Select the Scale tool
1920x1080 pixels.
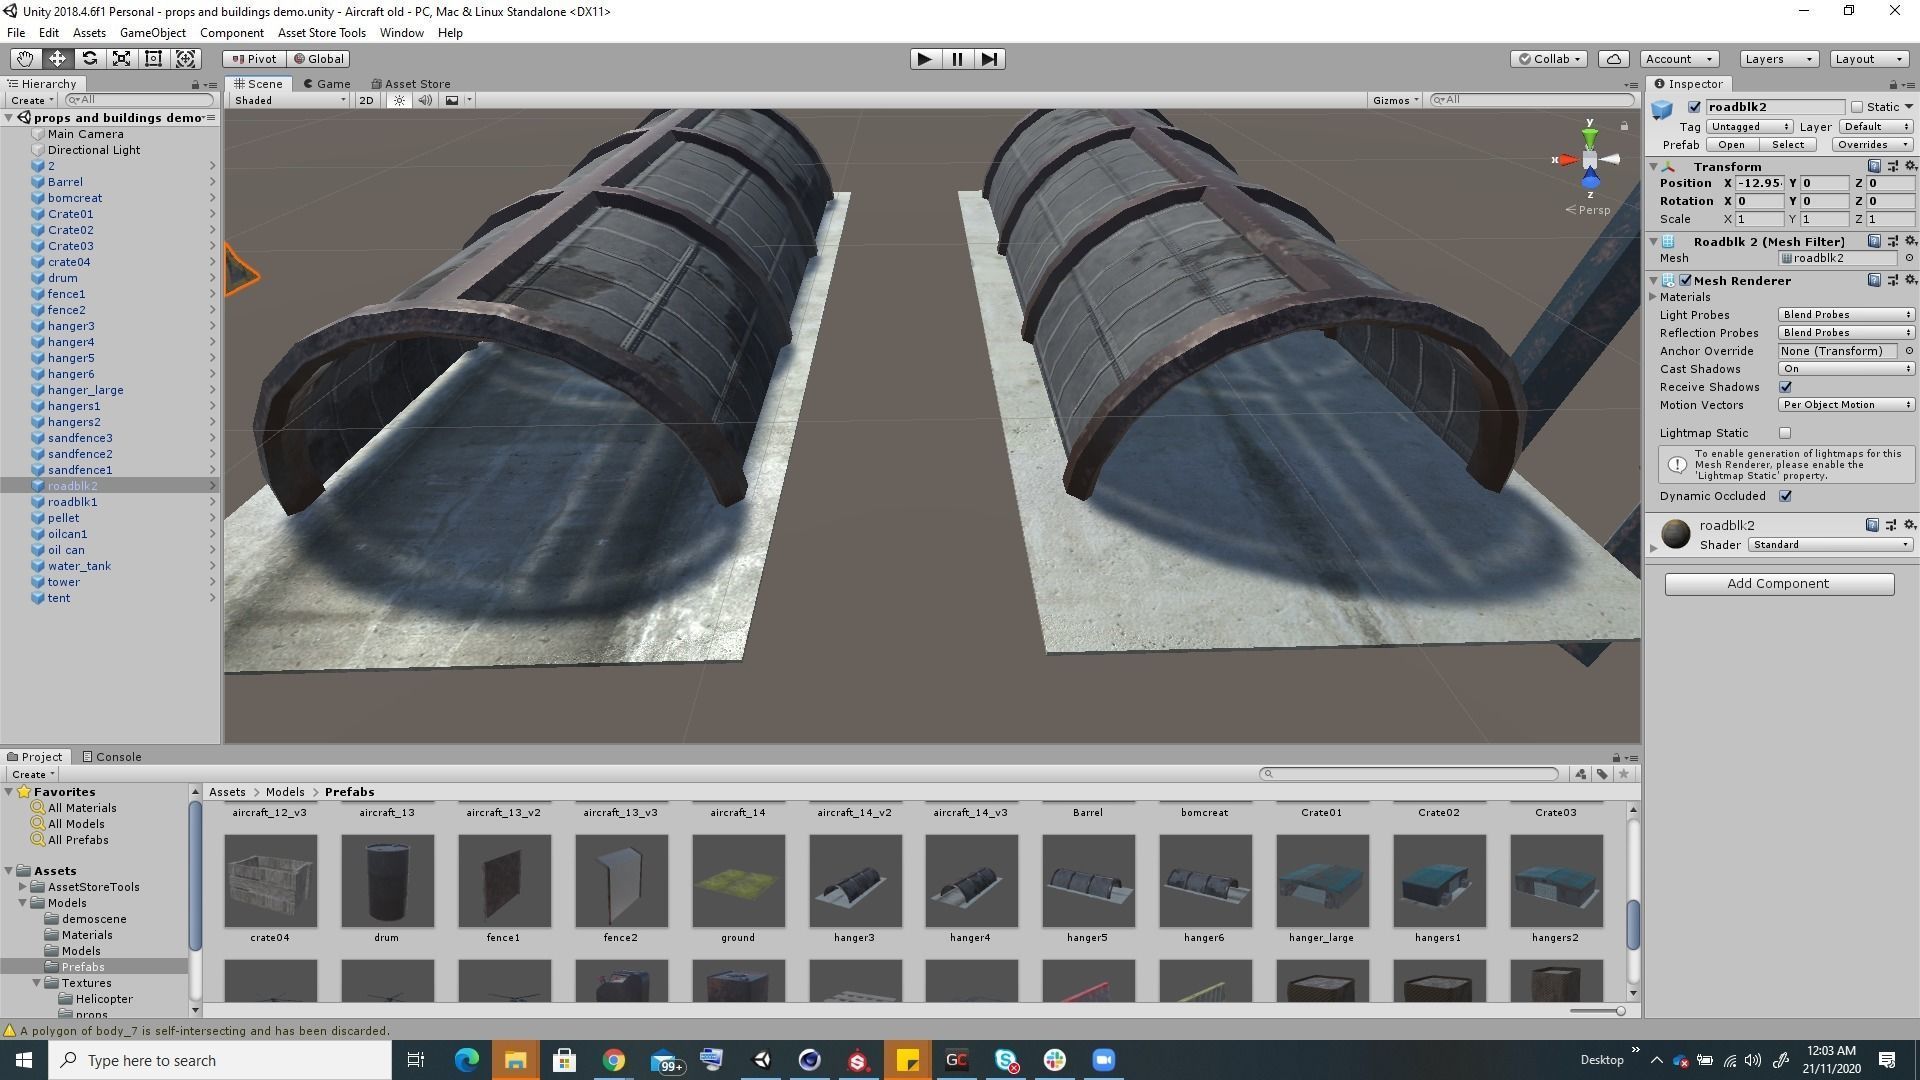[x=121, y=59]
